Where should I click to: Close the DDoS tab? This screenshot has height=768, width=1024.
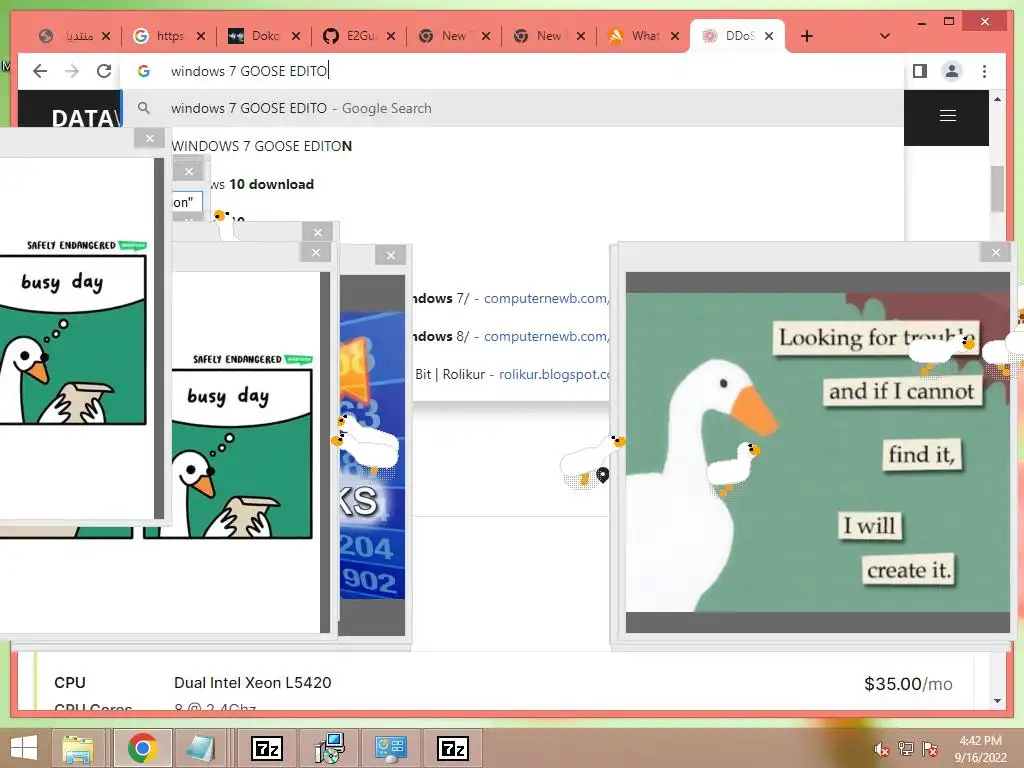(x=769, y=36)
